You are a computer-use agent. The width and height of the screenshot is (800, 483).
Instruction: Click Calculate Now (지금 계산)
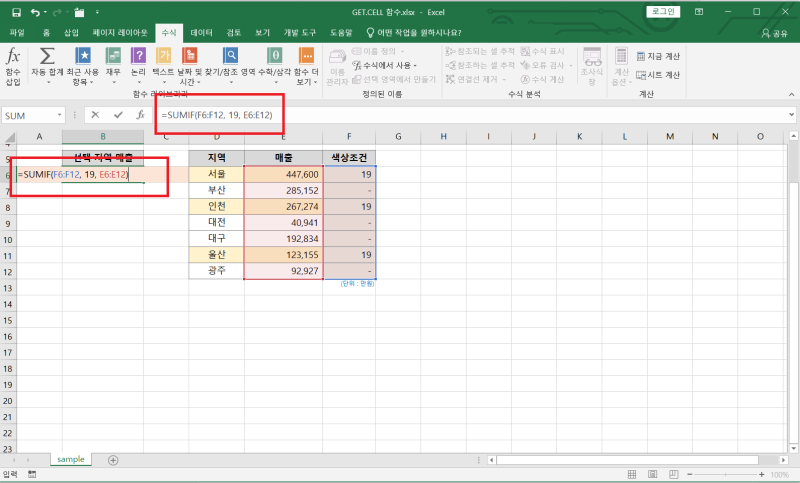[658, 56]
